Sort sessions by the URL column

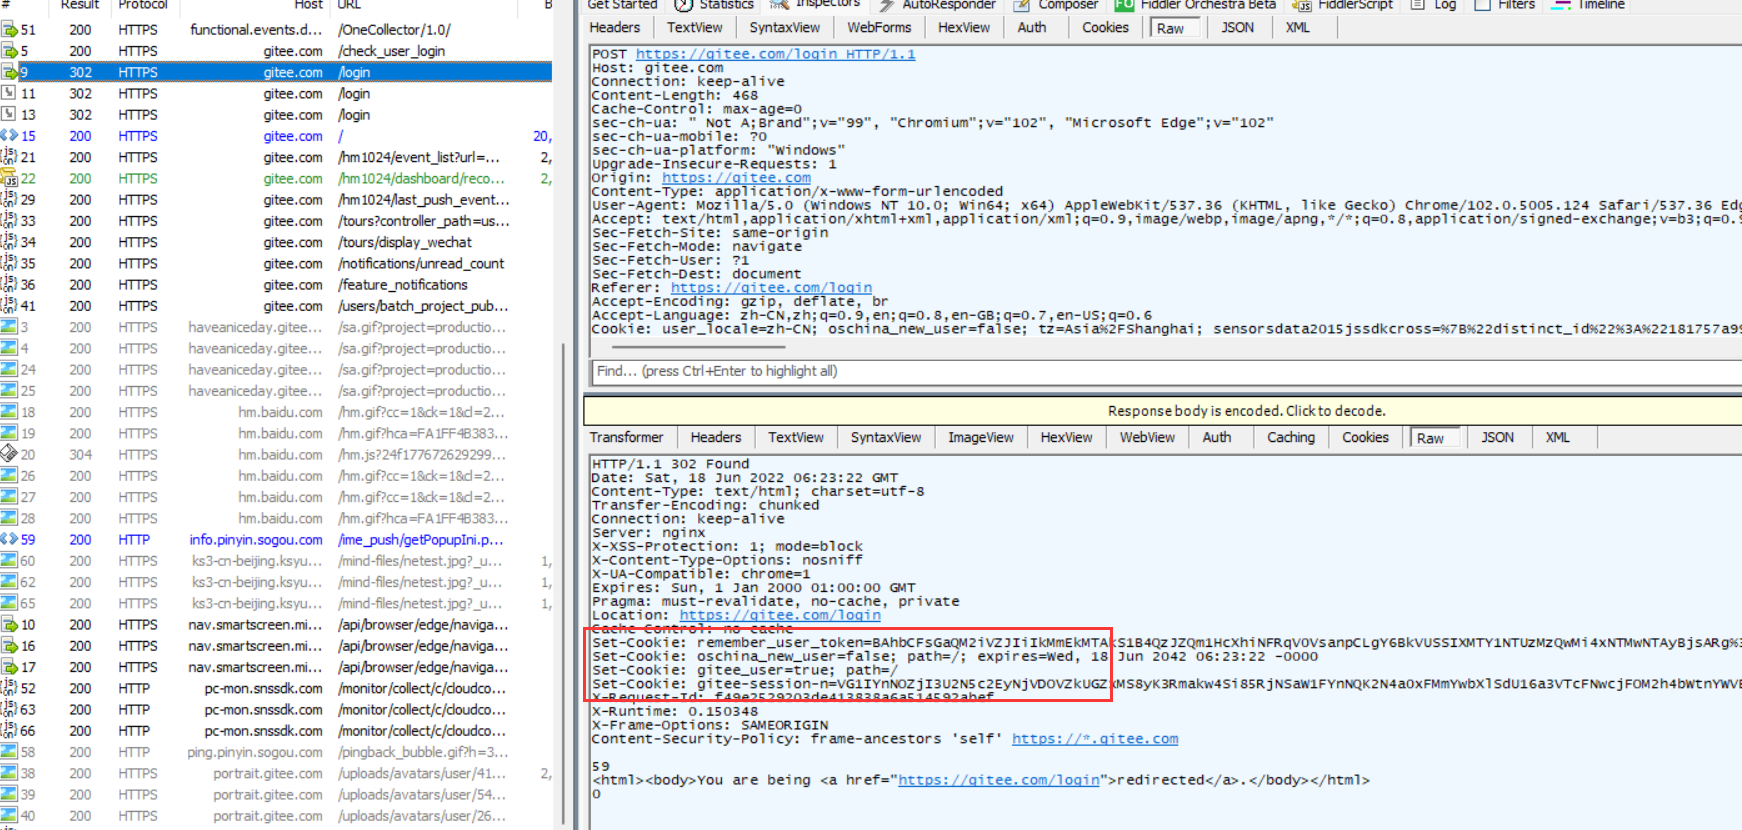(x=349, y=5)
